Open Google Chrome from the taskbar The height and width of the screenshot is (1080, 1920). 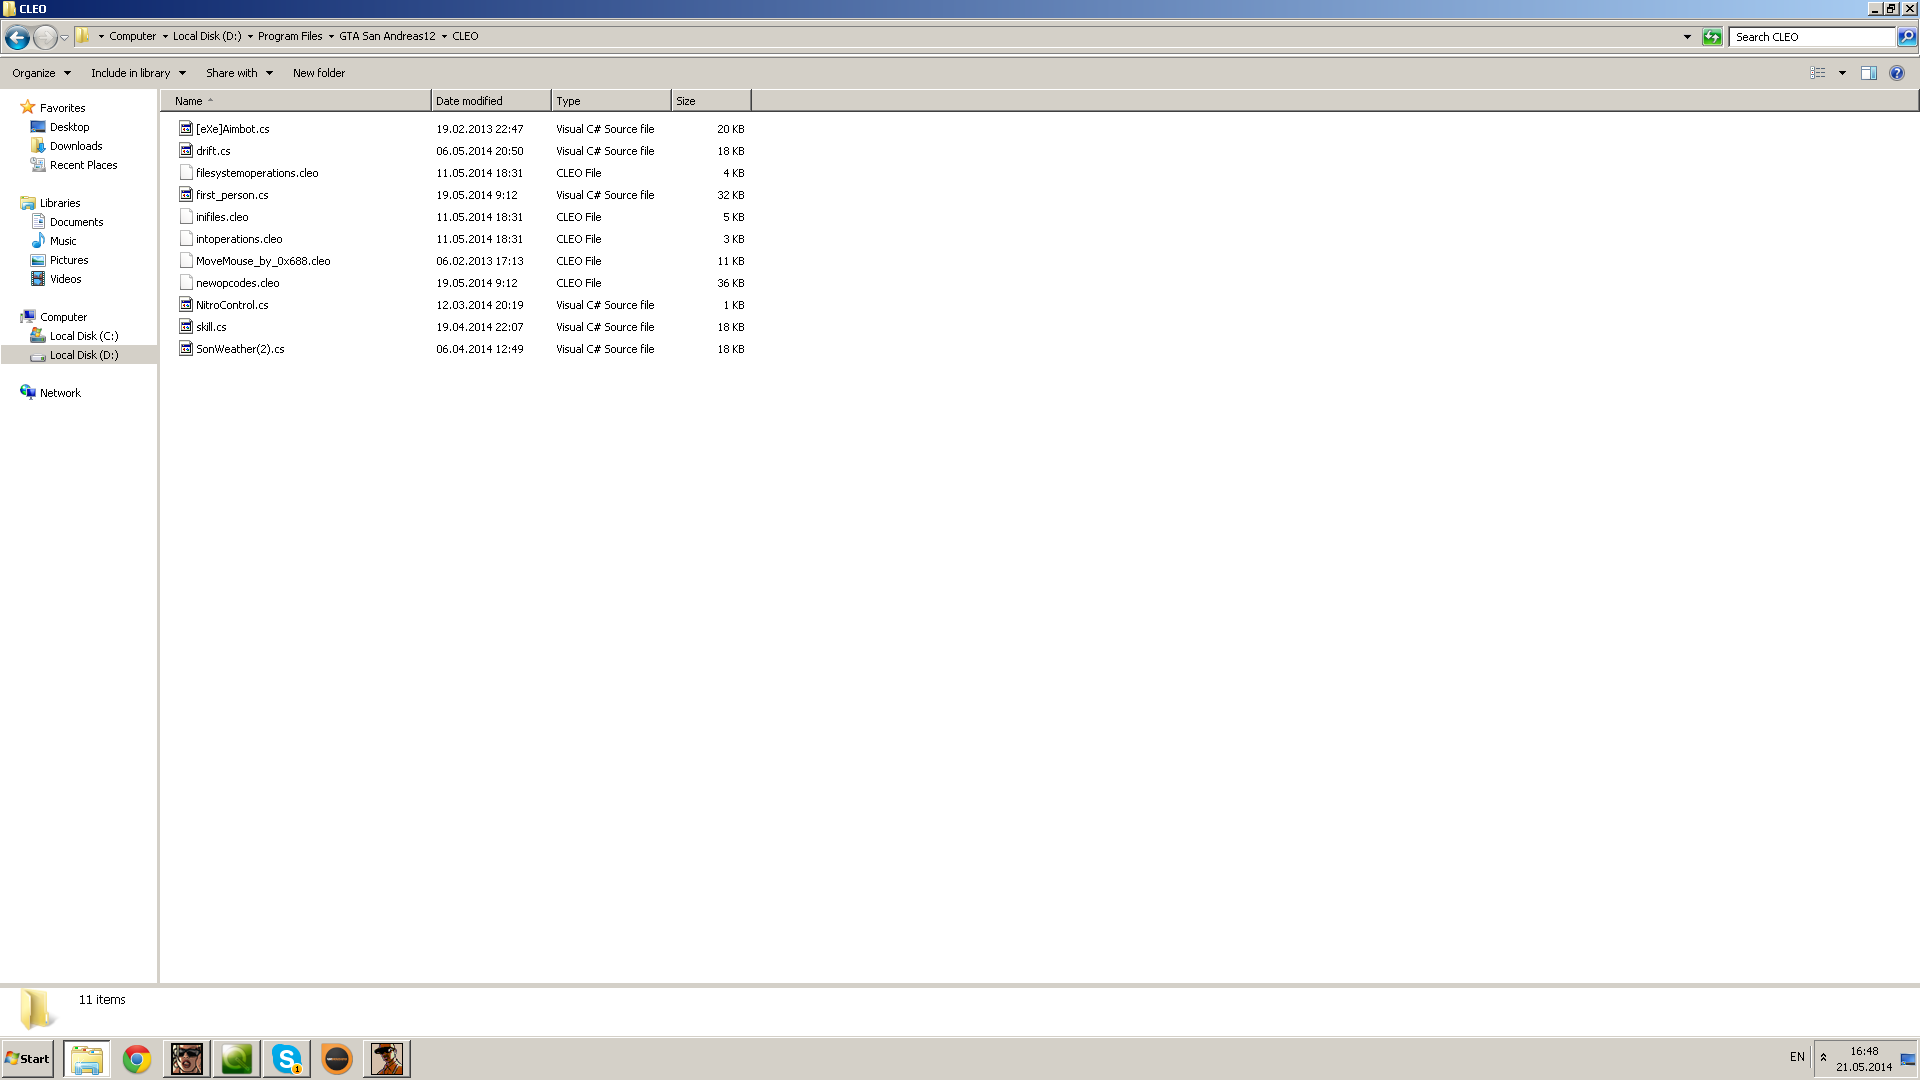(x=137, y=1058)
